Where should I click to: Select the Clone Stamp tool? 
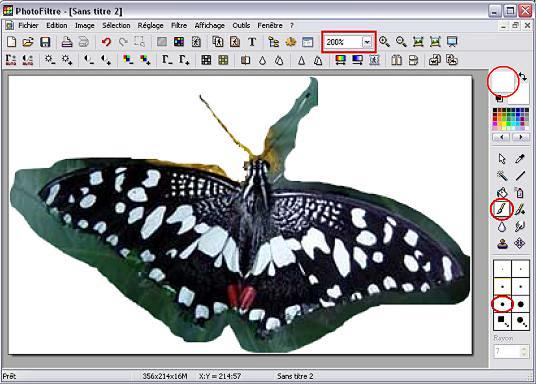(x=501, y=243)
